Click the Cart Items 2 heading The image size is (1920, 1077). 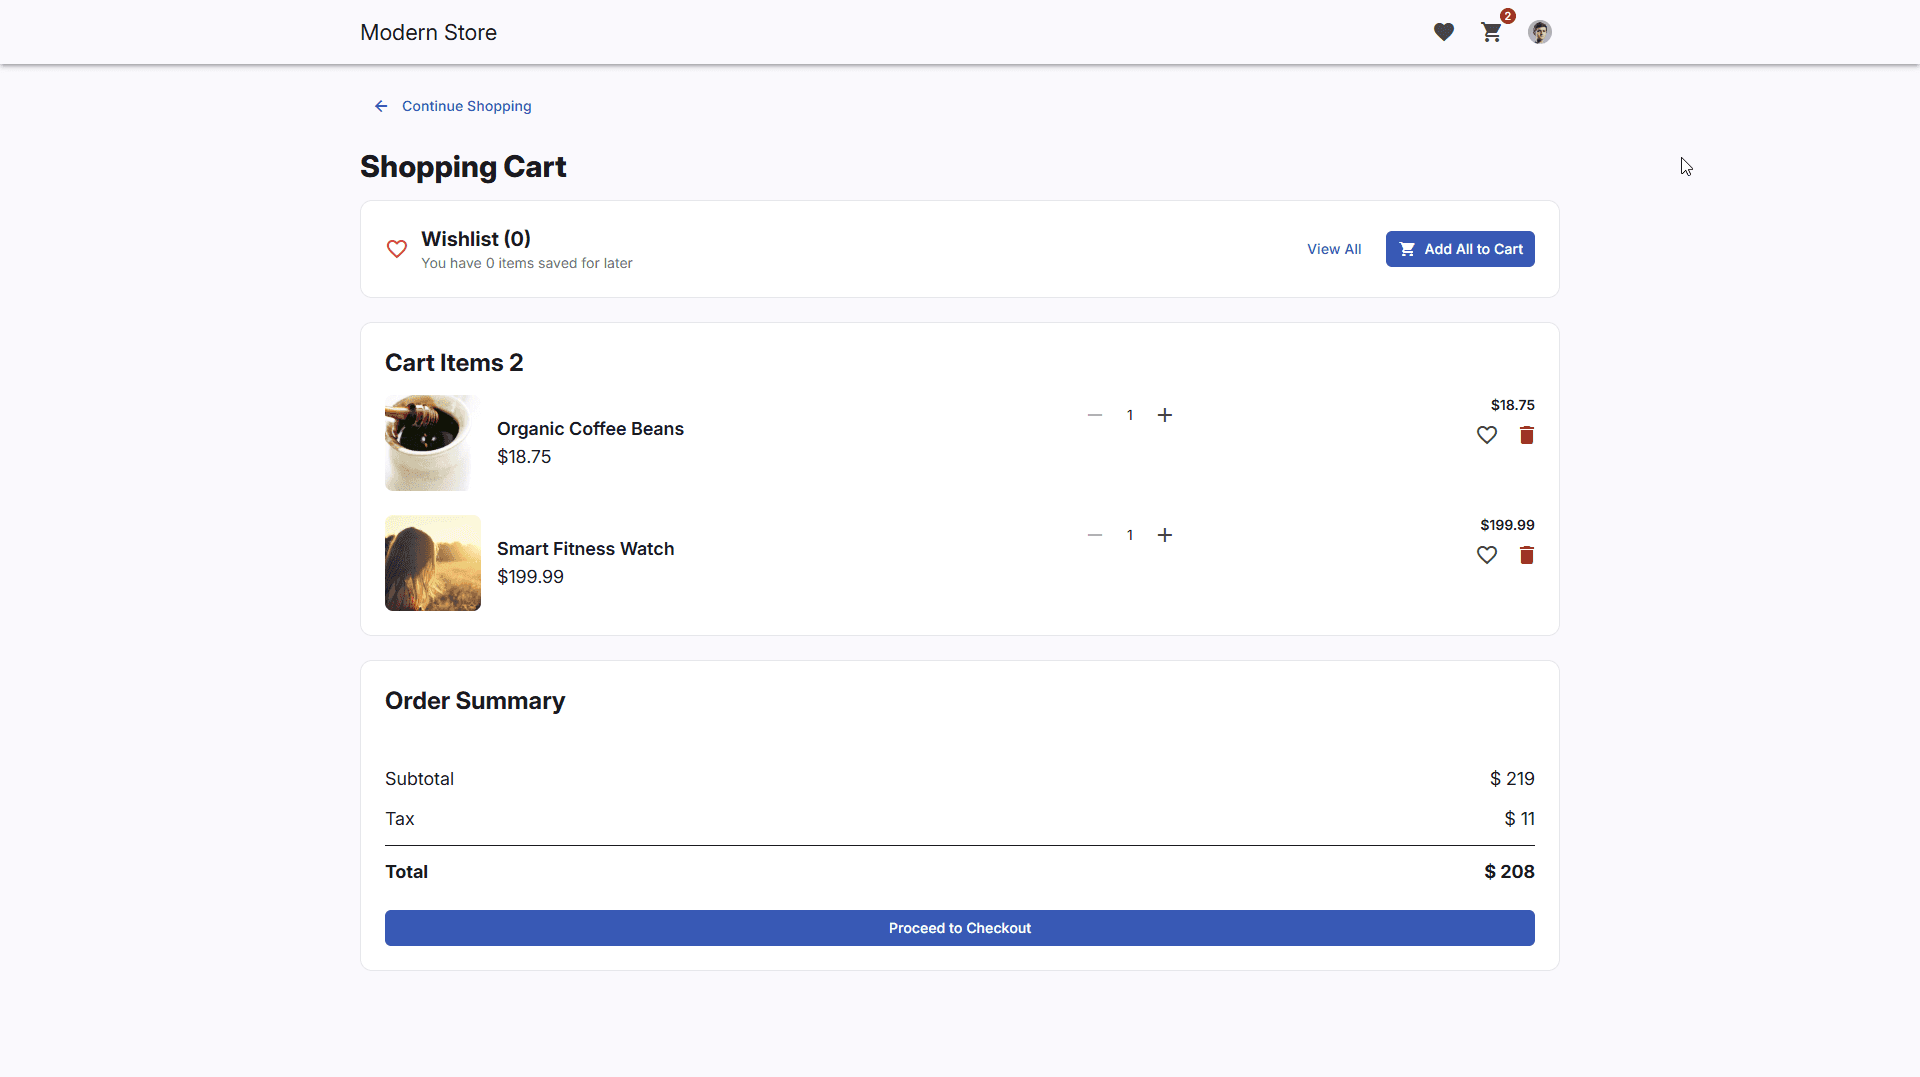coord(454,363)
